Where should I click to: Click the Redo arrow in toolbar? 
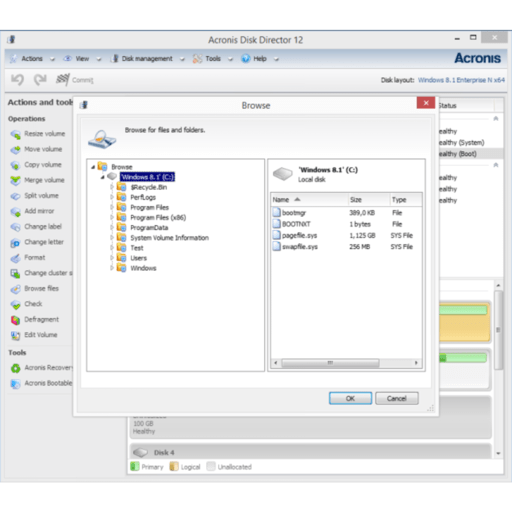coord(40,80)
